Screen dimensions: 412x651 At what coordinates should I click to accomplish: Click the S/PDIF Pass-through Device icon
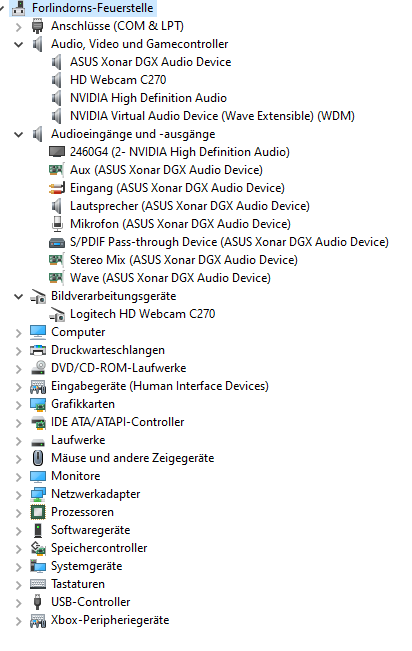click(57, 242)
